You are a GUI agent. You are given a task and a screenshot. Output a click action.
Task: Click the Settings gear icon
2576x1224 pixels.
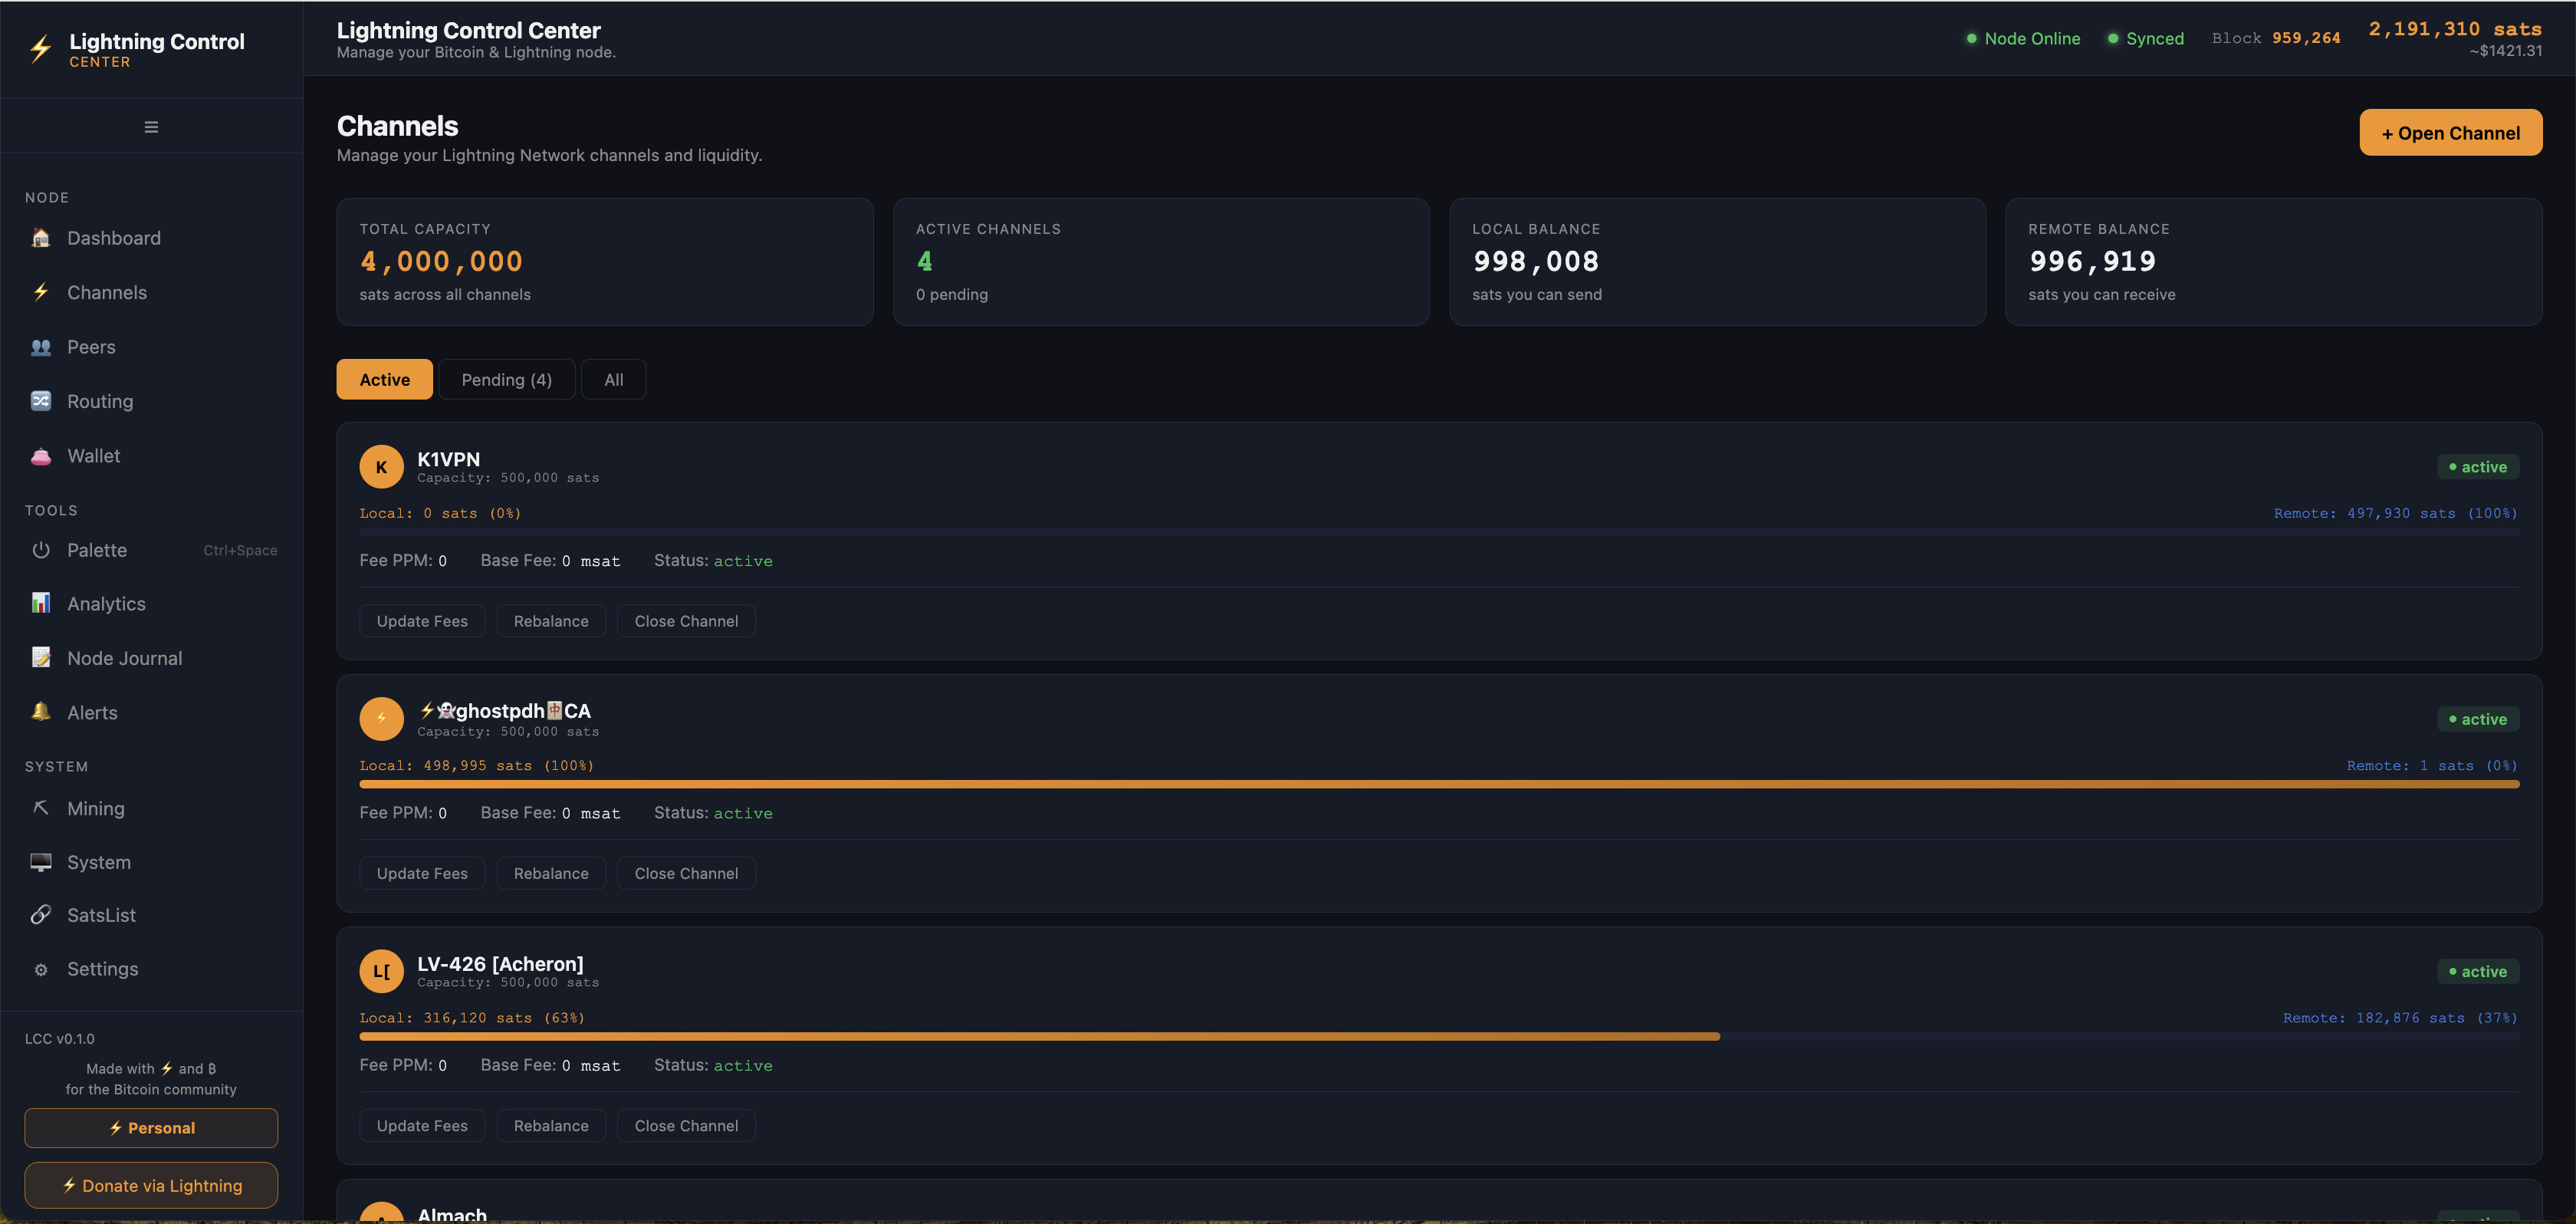tap(41, 969)
